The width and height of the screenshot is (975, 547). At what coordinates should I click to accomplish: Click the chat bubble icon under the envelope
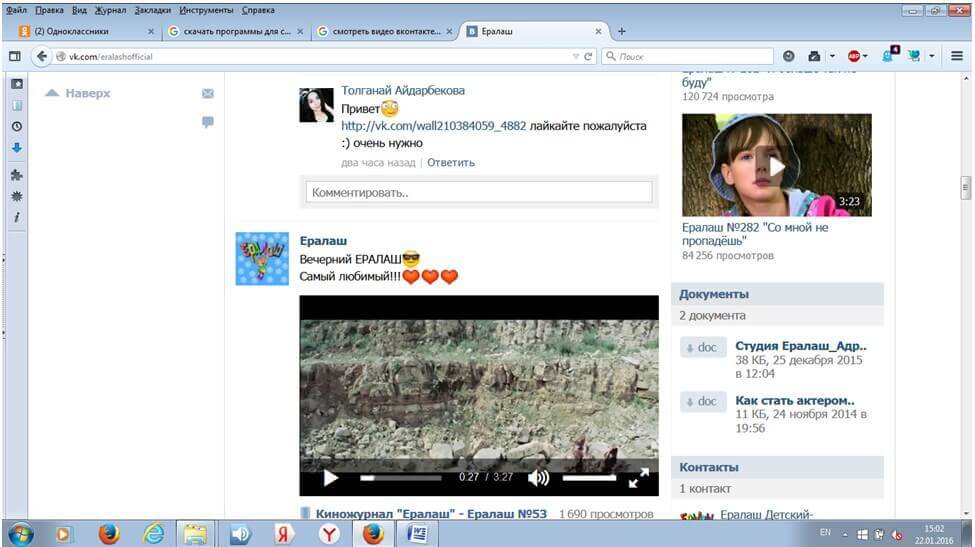pos(208,122)
